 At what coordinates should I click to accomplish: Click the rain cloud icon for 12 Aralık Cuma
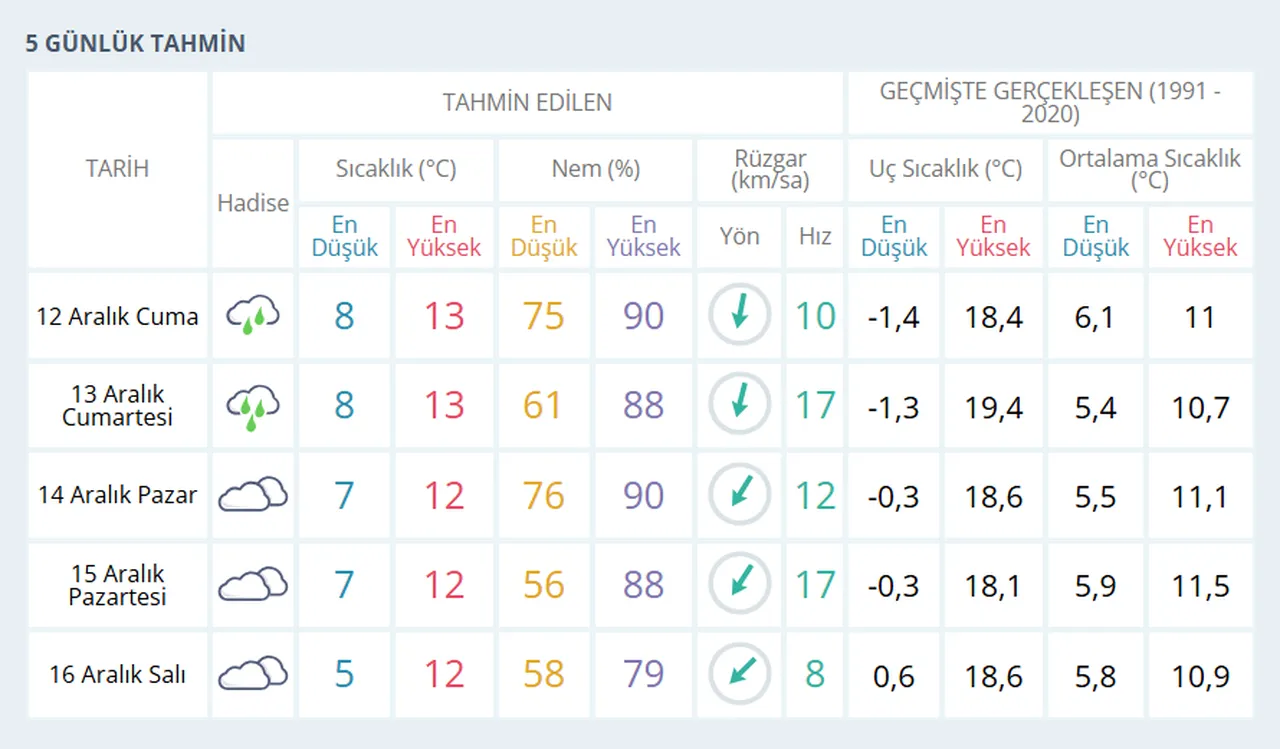pos(252,314)
